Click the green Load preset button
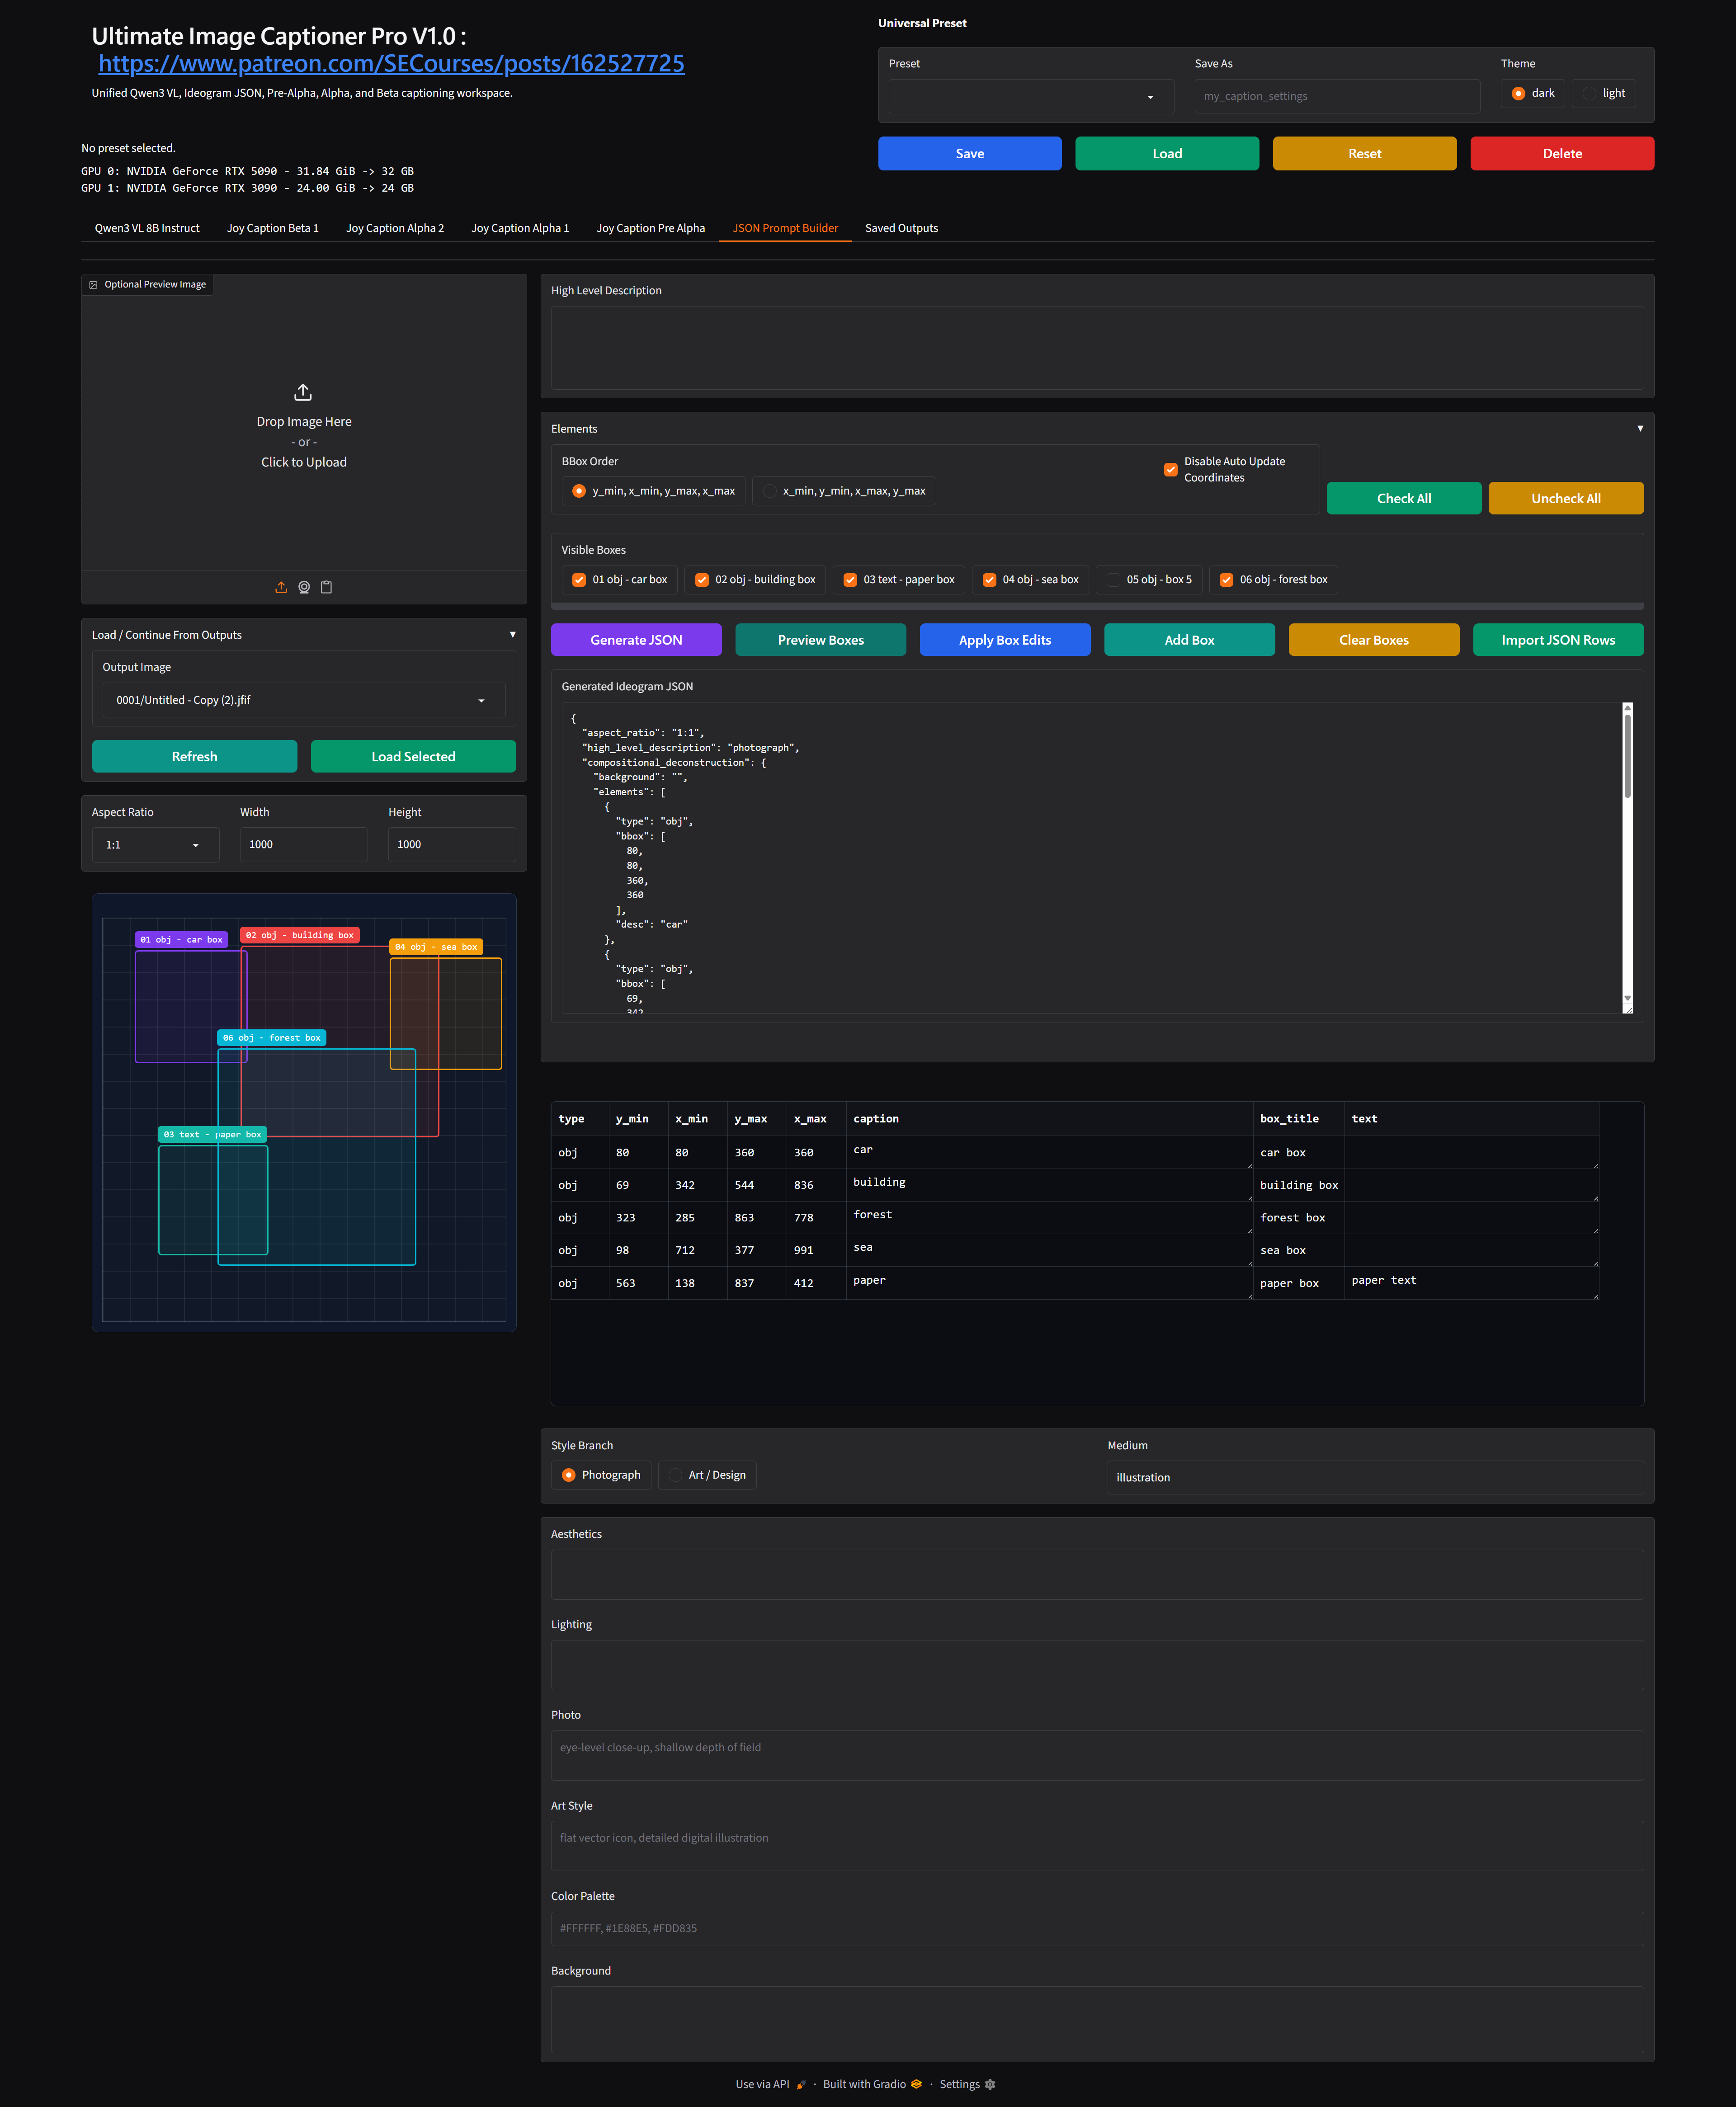The height and width of the screenshot is (2107, 1736). tap(1167, 154)
